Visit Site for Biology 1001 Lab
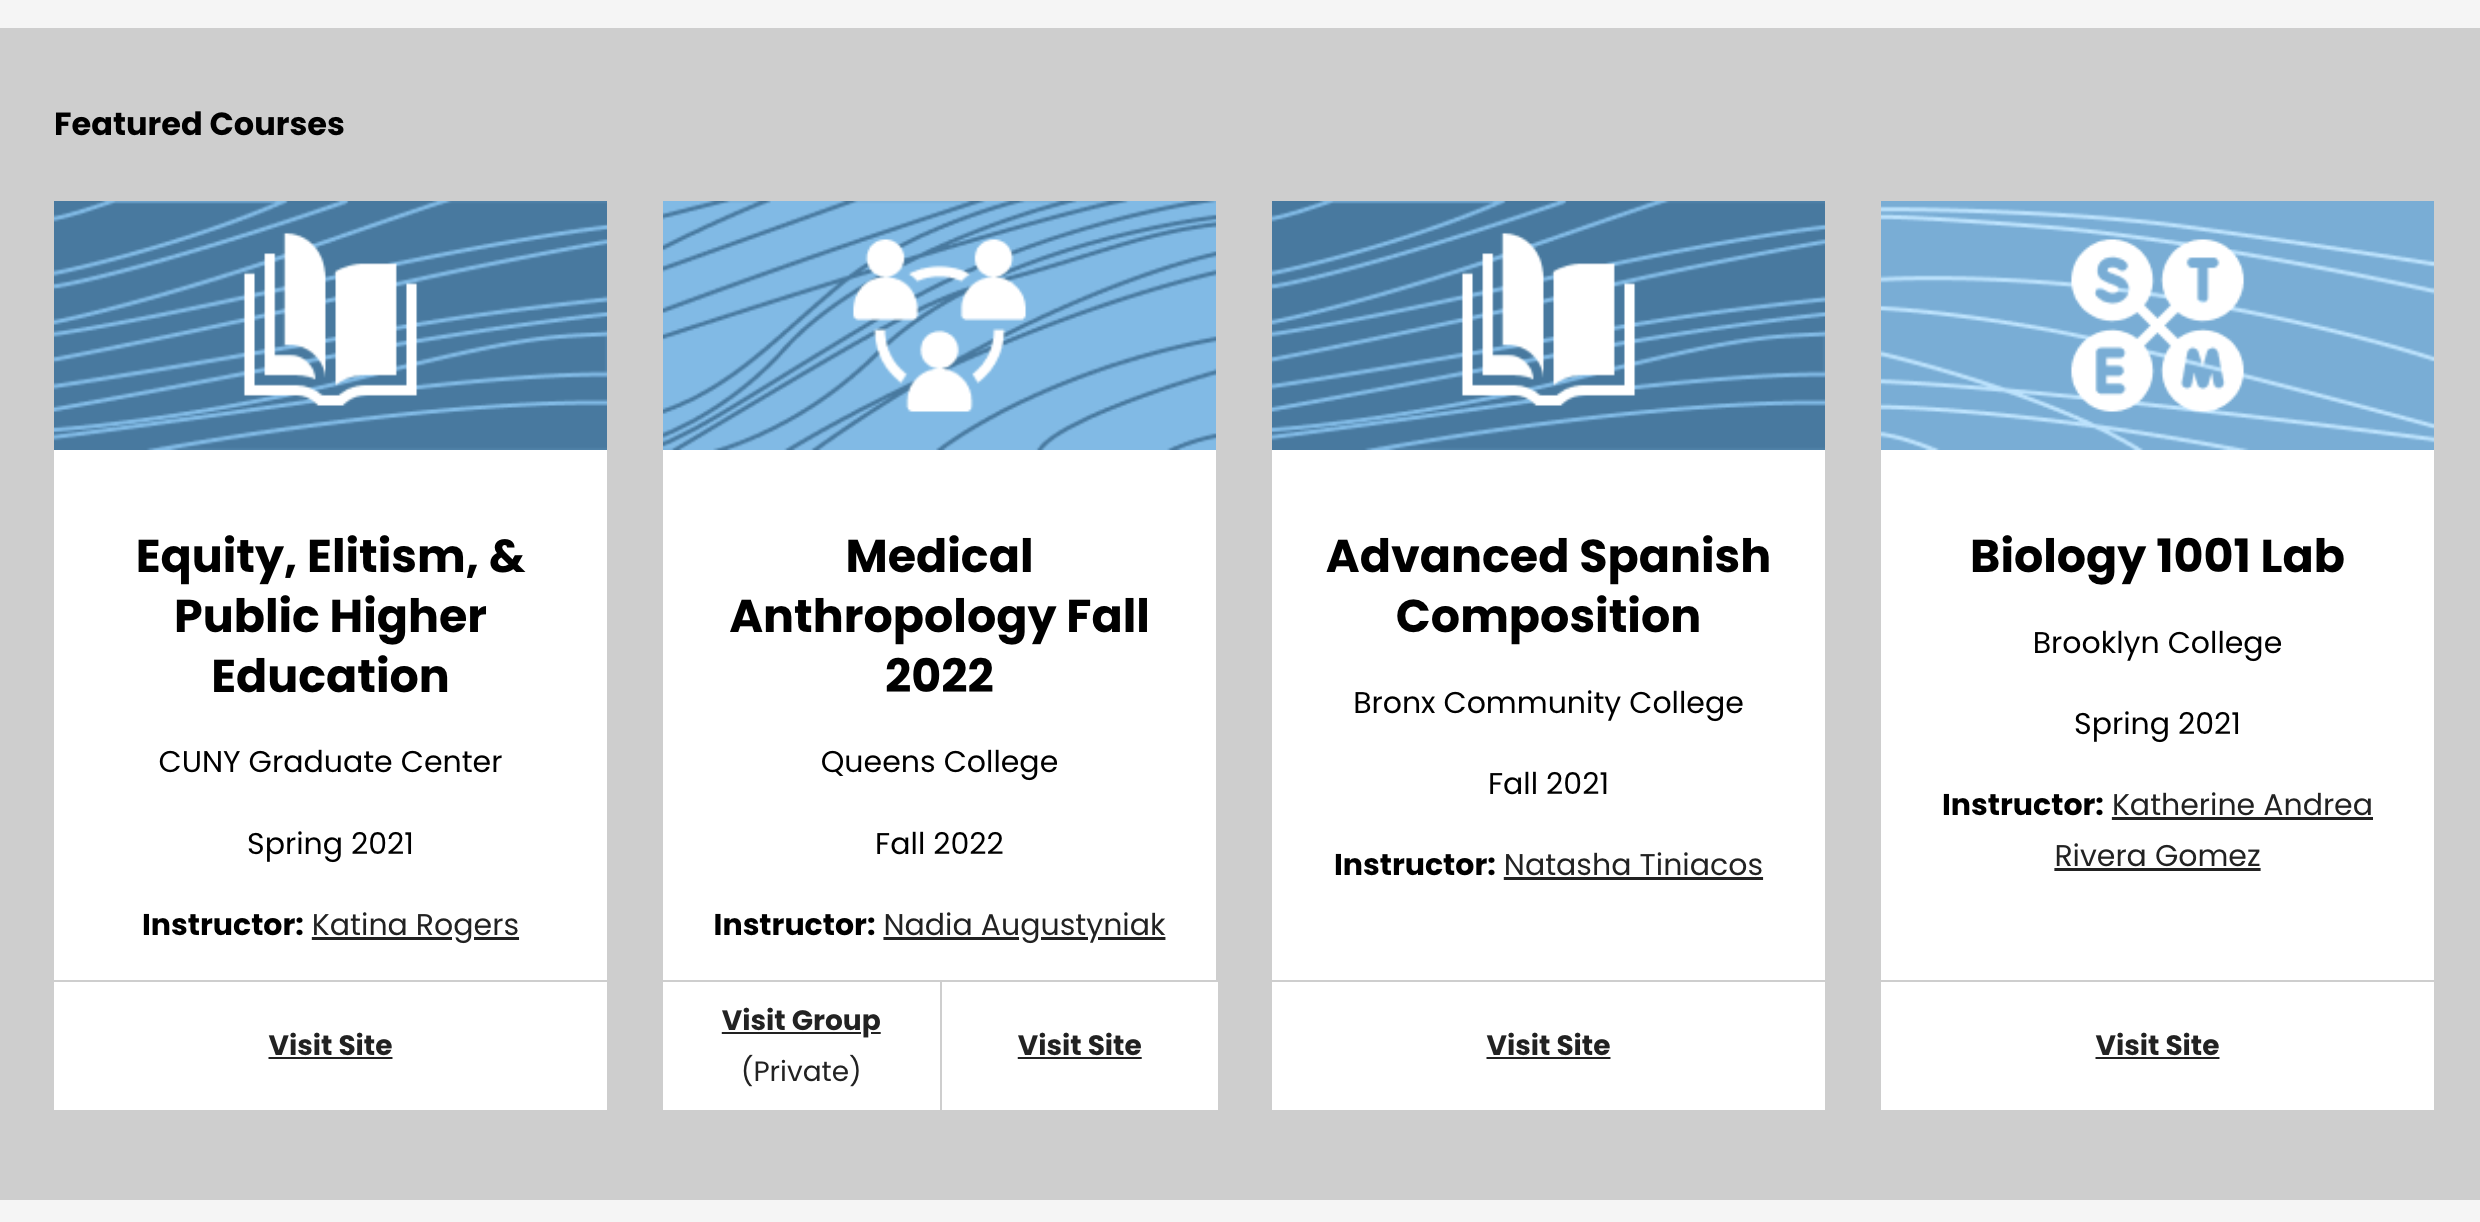 (2157, 1045)
